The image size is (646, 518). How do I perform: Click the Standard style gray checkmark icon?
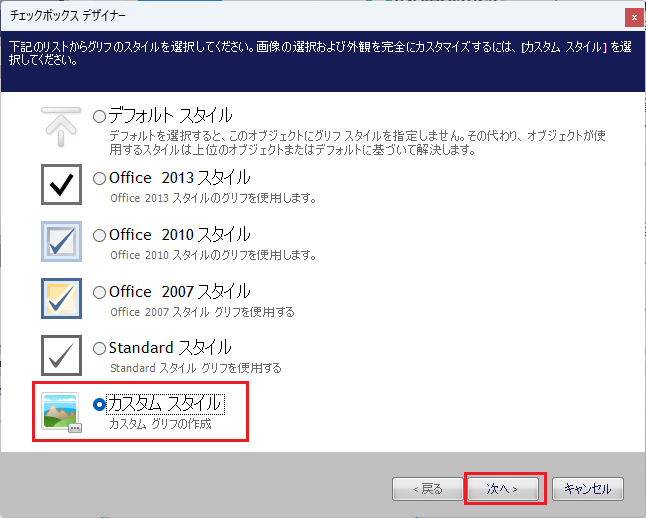point(62,355)
